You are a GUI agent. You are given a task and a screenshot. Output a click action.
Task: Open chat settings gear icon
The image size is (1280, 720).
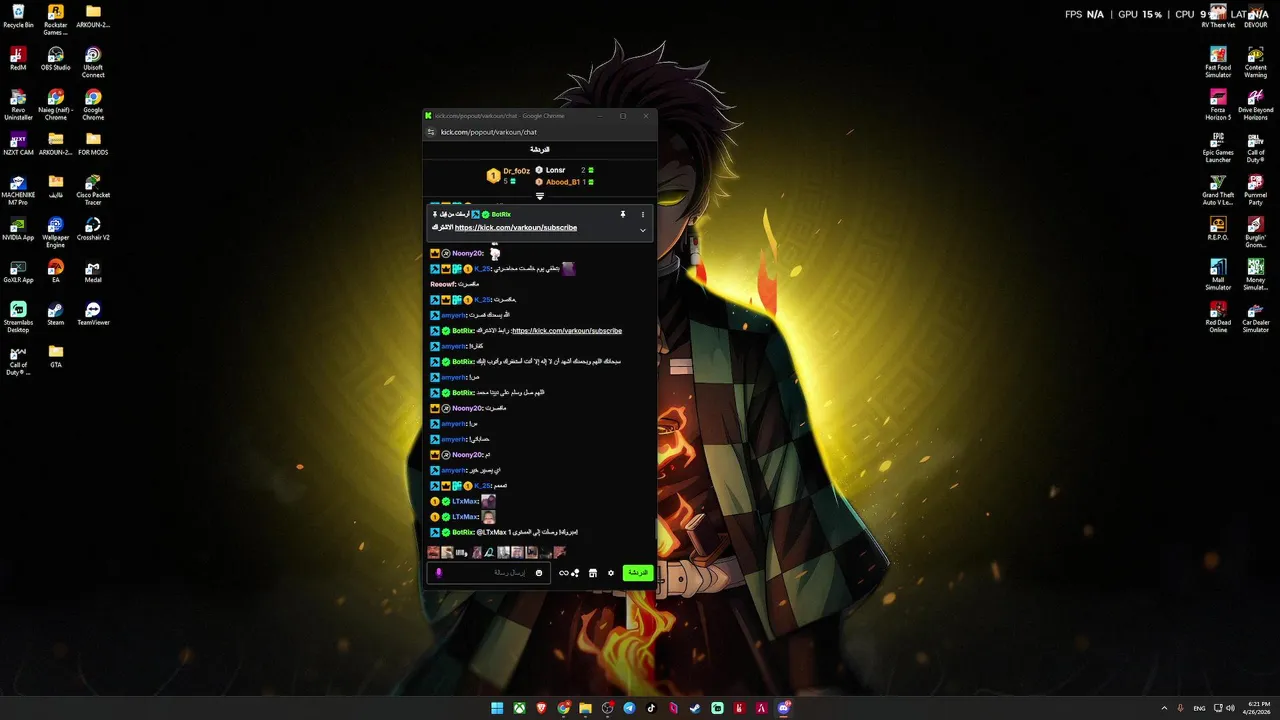[610, 573]
